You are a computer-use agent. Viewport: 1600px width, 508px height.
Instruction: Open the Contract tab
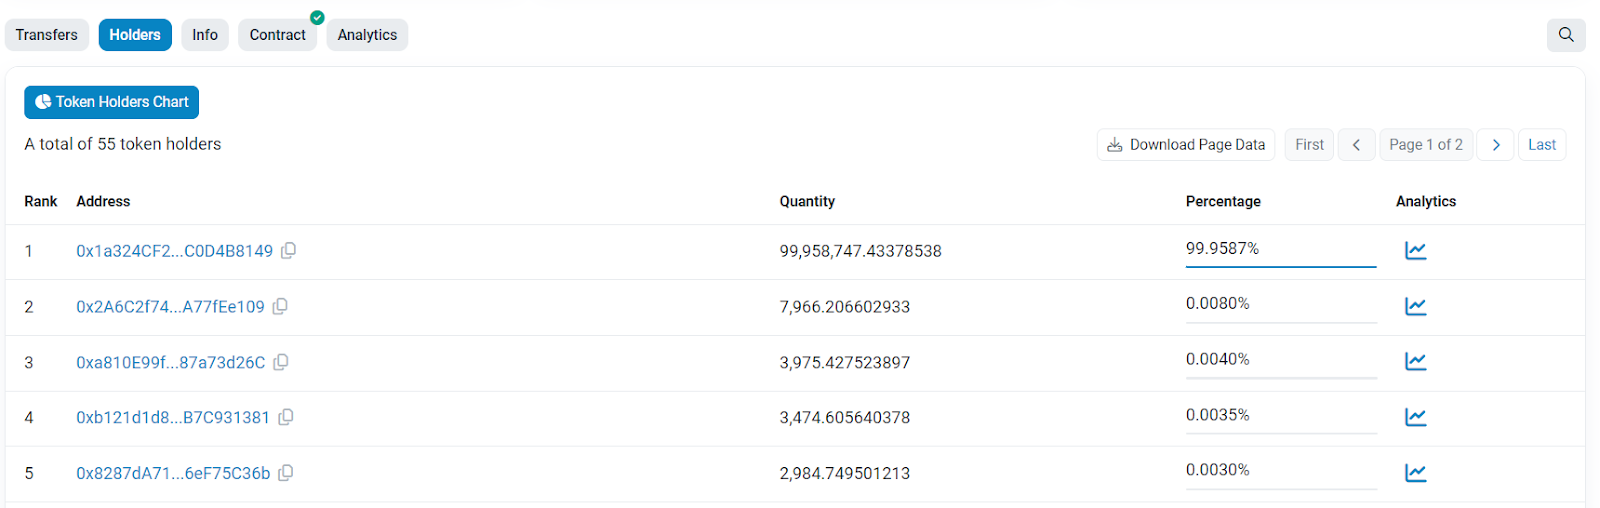click(277, 35)
